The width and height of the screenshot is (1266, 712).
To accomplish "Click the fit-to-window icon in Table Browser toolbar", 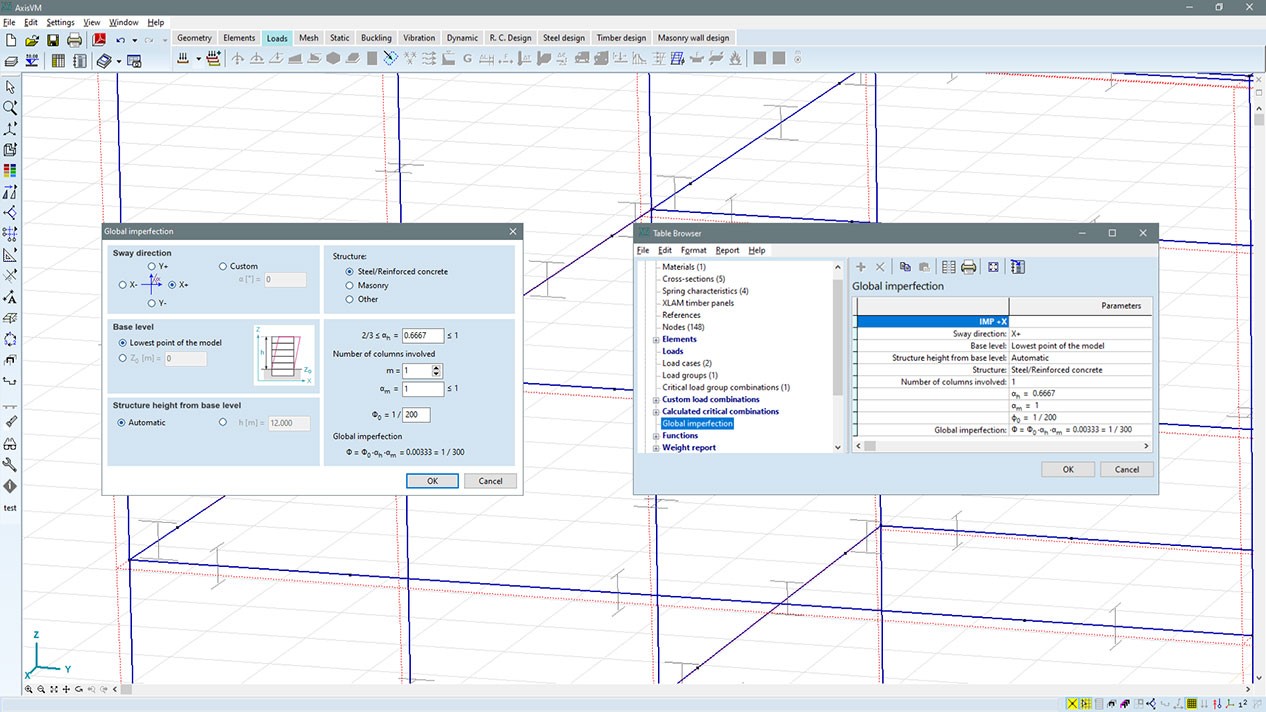I will (993, 267).
